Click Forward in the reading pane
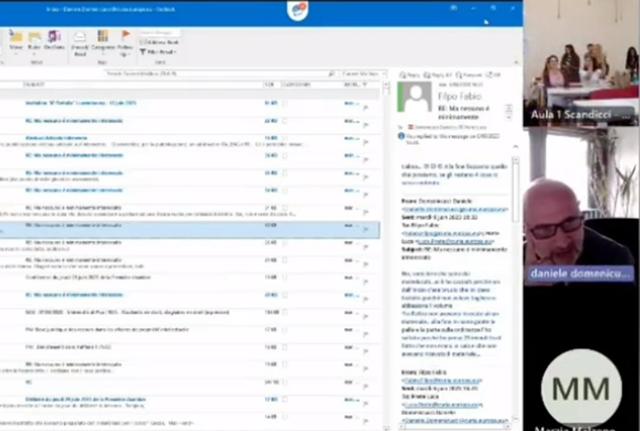 (468, 75)
